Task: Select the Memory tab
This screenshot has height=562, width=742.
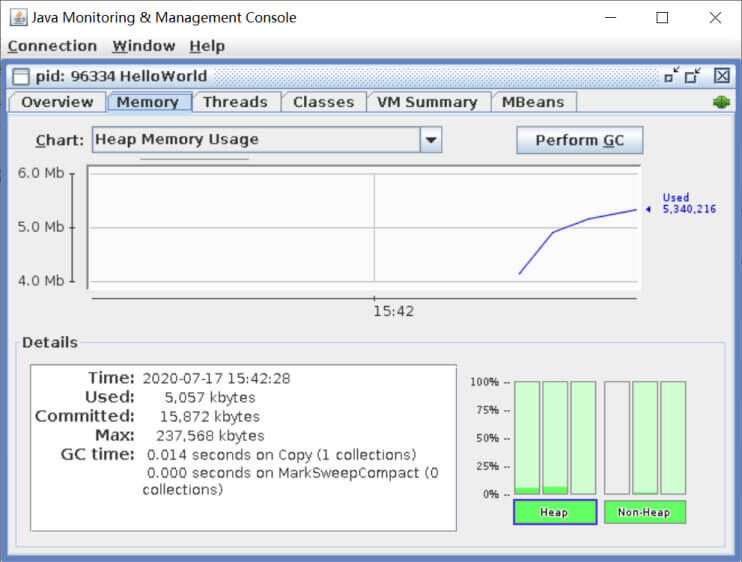Action: 148,102
